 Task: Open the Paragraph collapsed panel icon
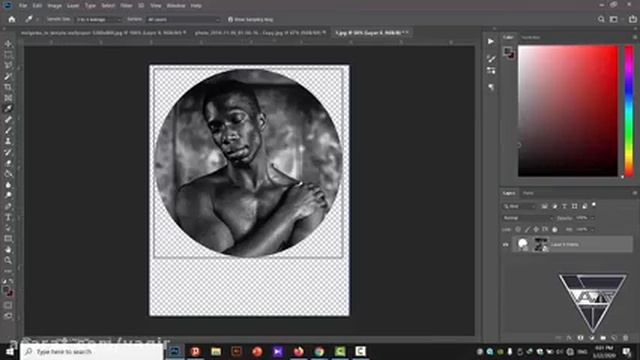click(x=491, y=87)
